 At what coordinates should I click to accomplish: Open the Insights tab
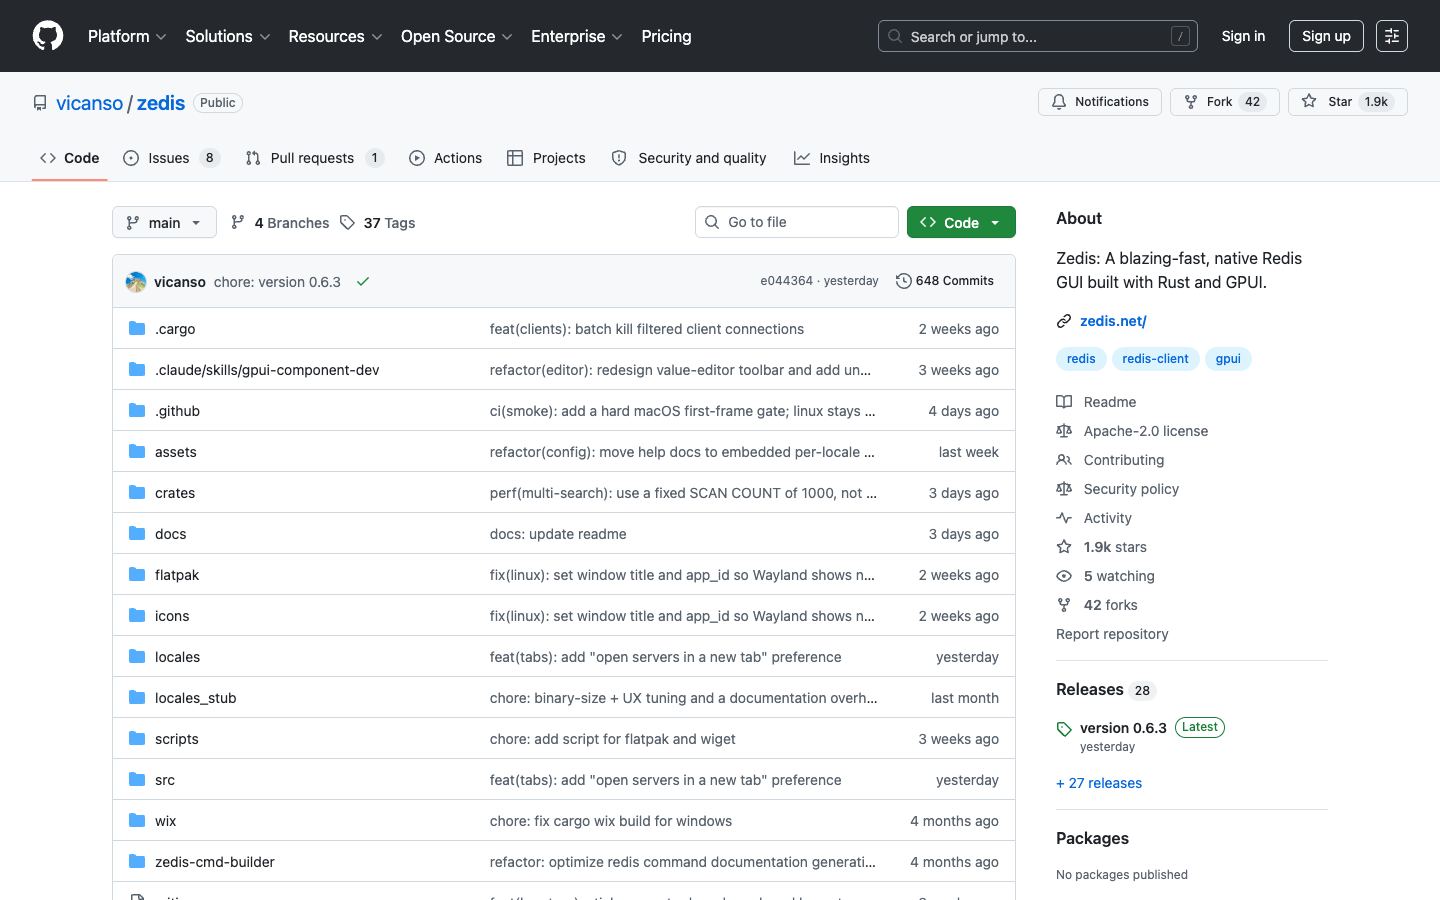832,158
